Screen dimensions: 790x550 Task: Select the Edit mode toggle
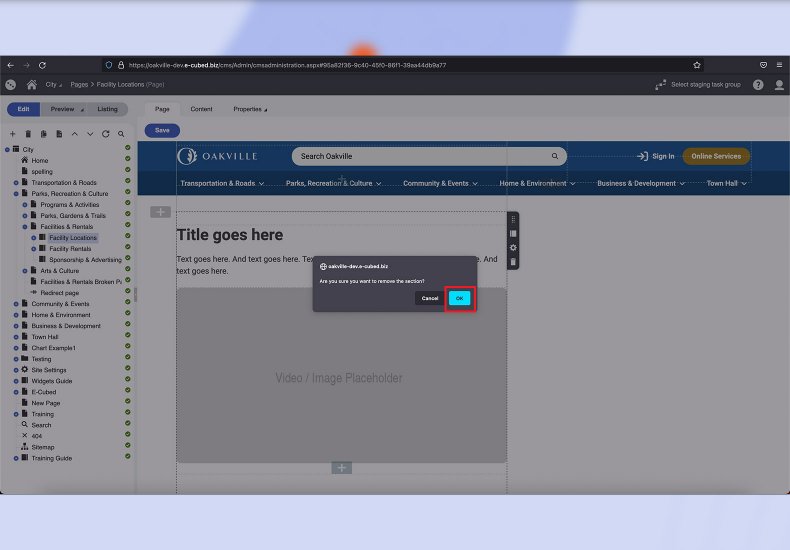(x=23, y=109)
